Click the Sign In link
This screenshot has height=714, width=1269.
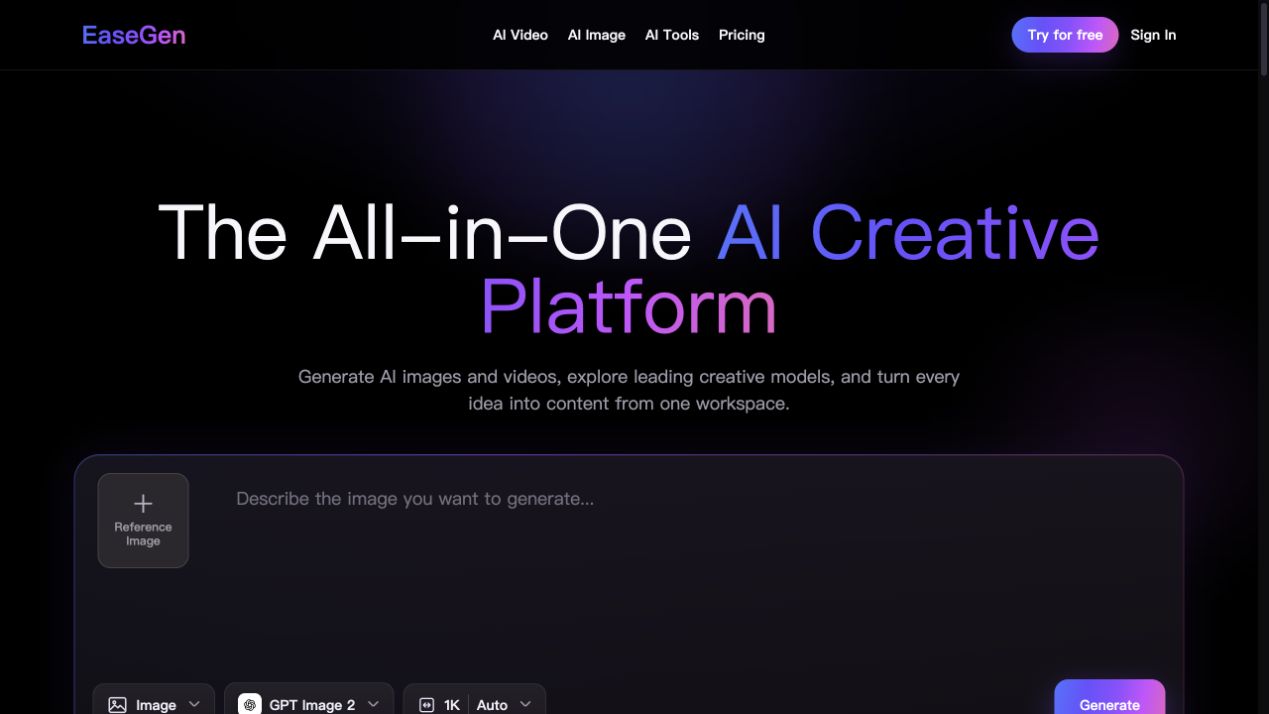(1153, 35)
